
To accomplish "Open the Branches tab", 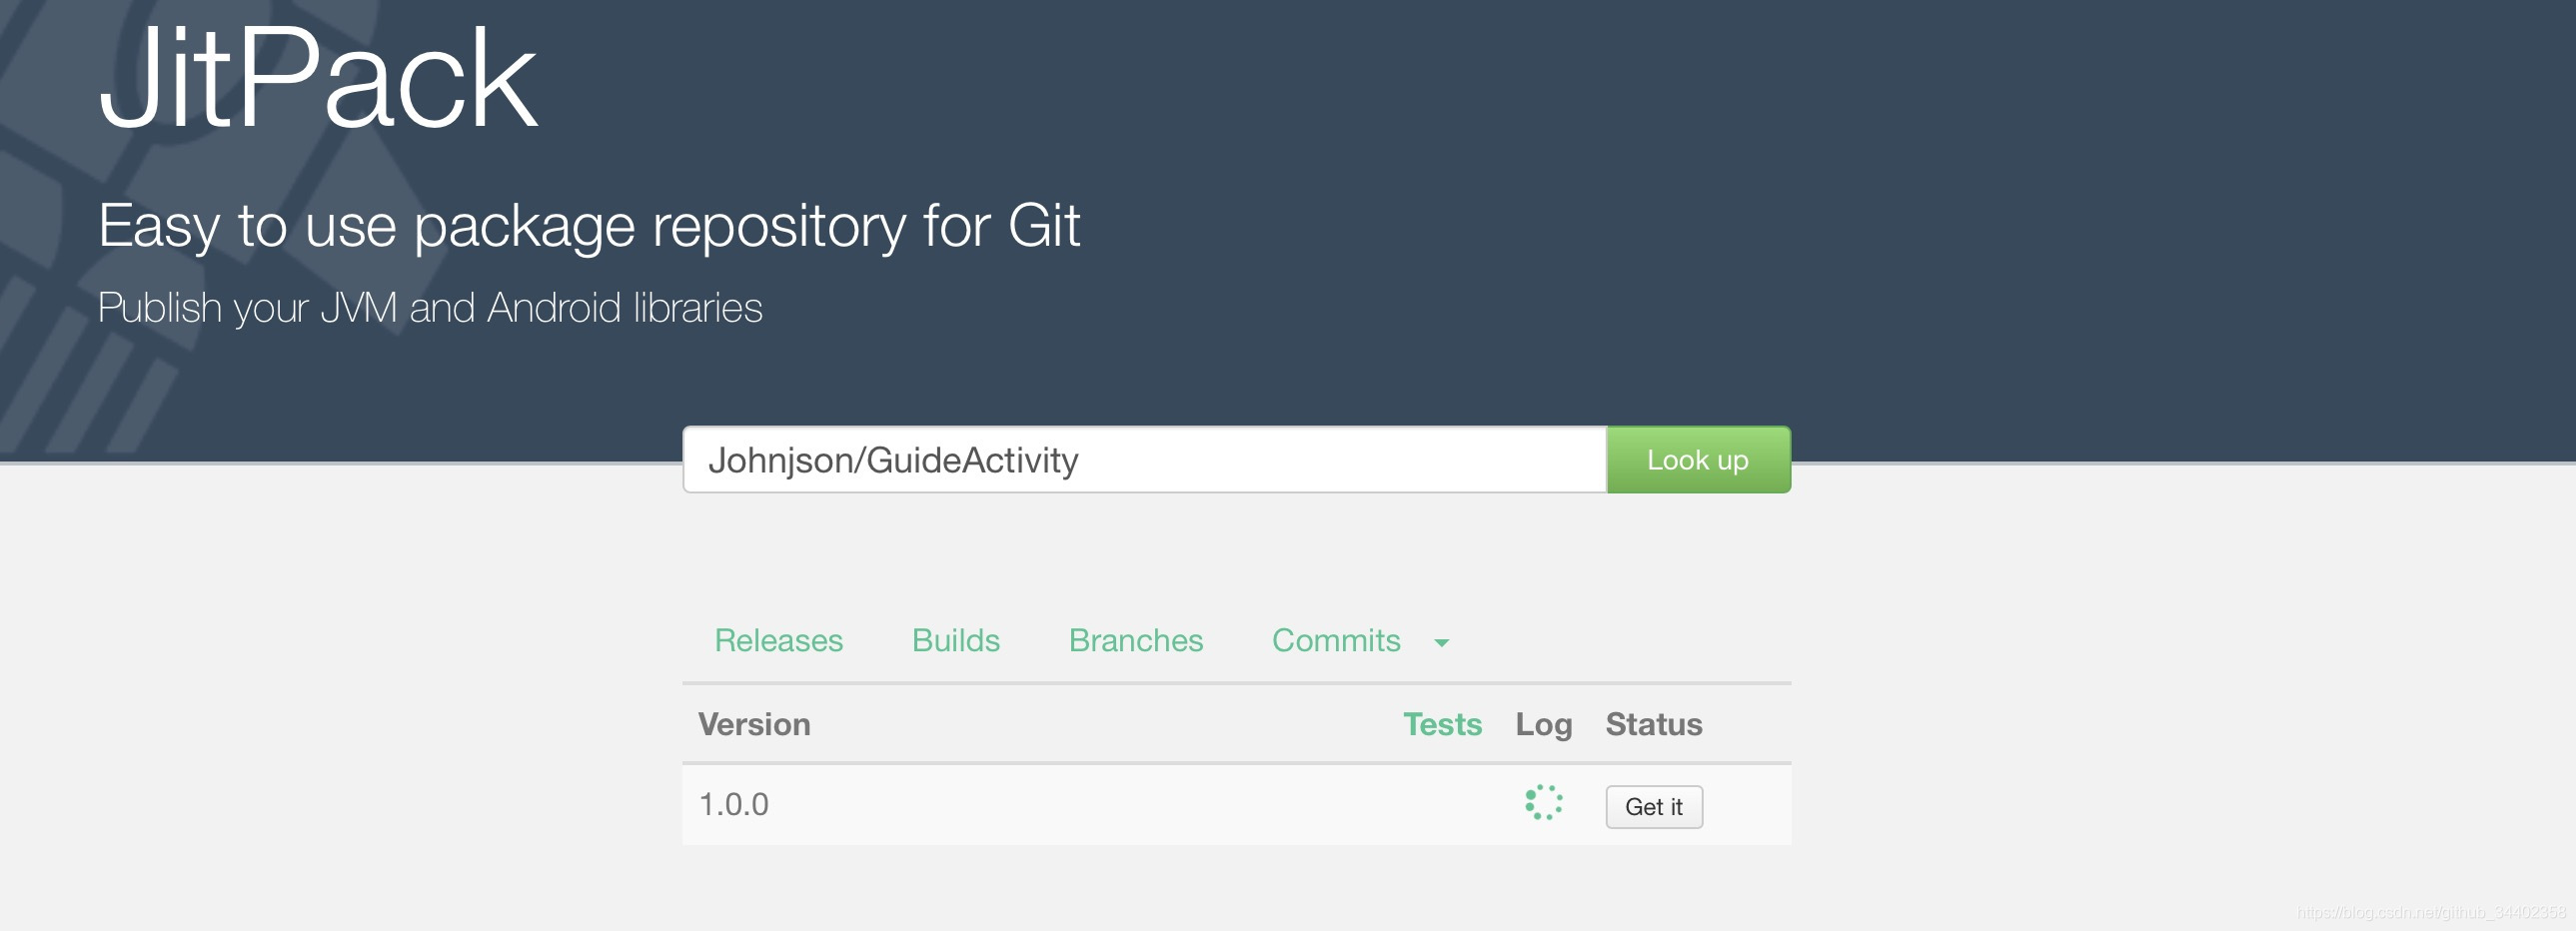I will 1135,640.
